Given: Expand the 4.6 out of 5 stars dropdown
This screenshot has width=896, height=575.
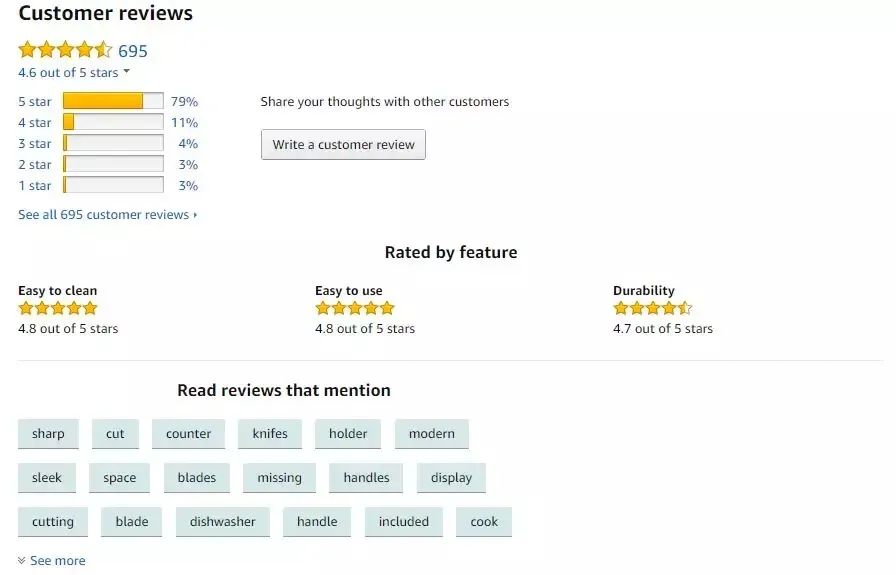Looking at the screenshot, I should point(74,73).
